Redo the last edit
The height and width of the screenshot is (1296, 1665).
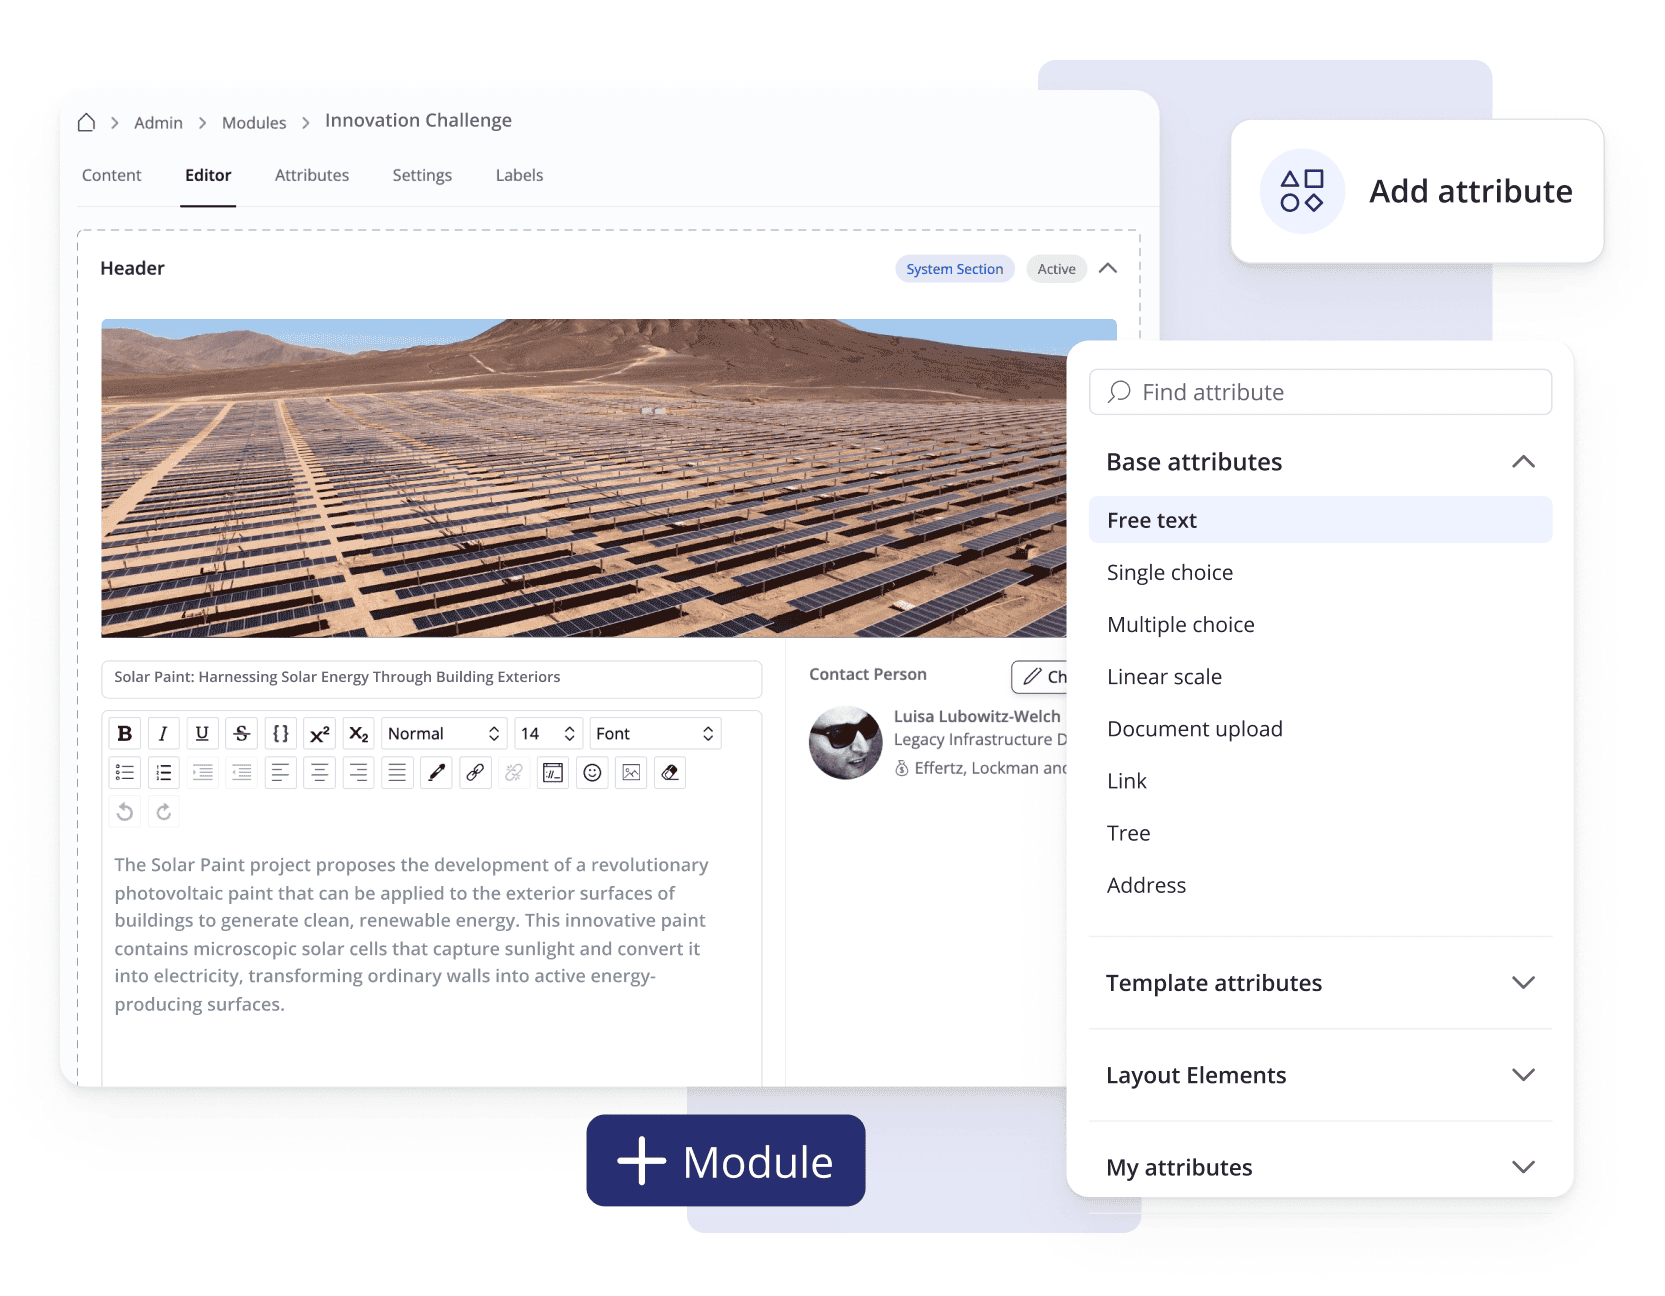point(163,812)
